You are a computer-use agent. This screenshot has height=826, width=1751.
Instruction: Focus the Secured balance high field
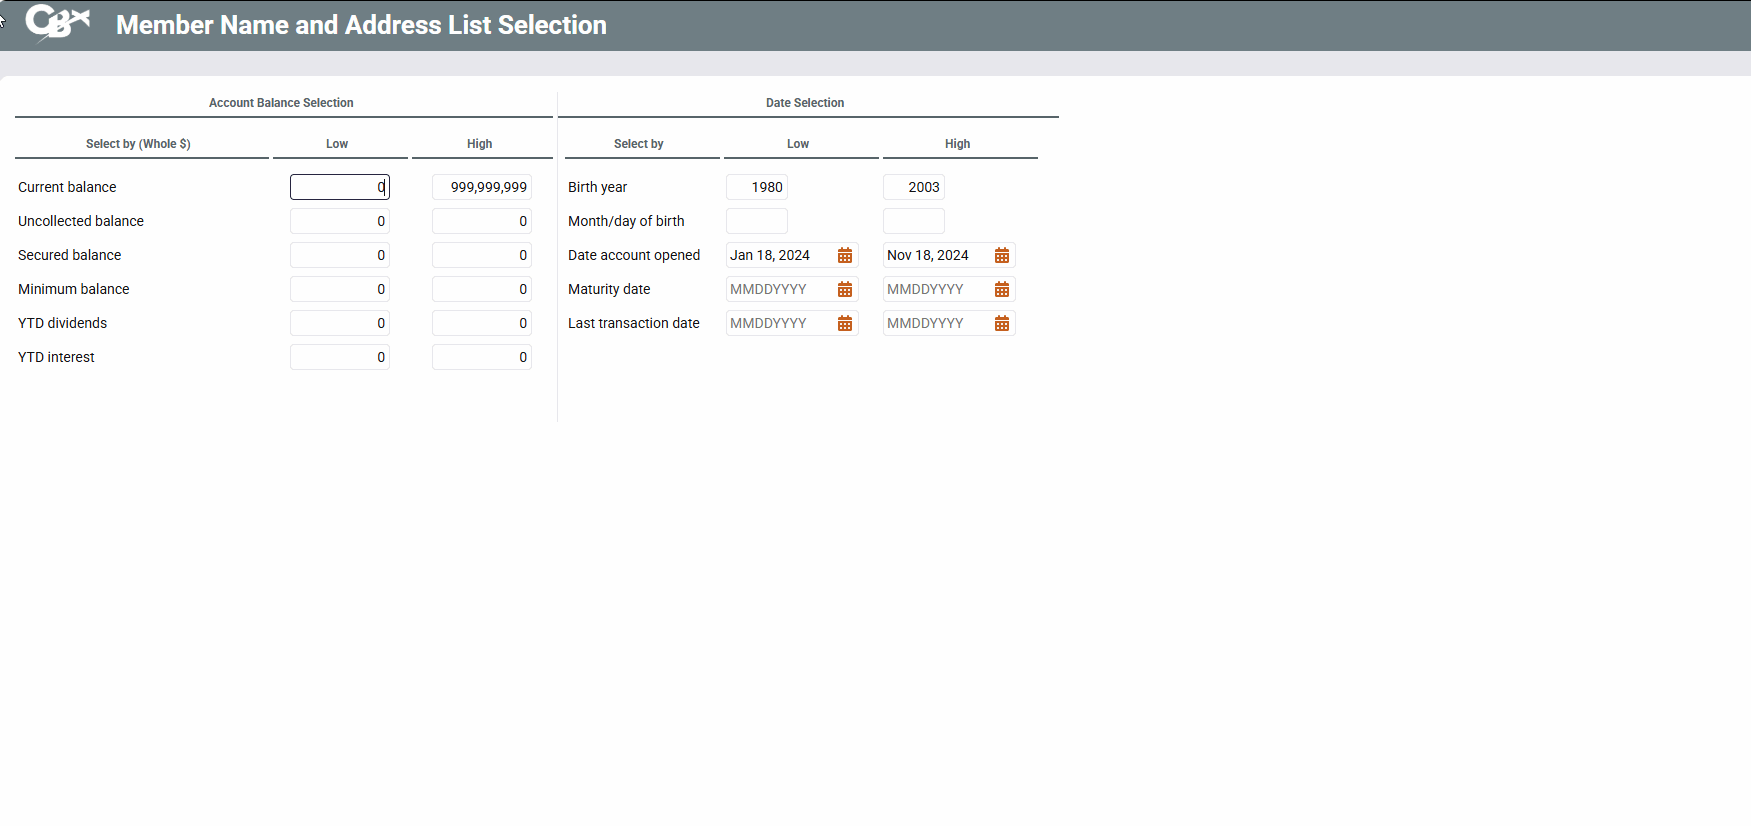pos(481,255)
